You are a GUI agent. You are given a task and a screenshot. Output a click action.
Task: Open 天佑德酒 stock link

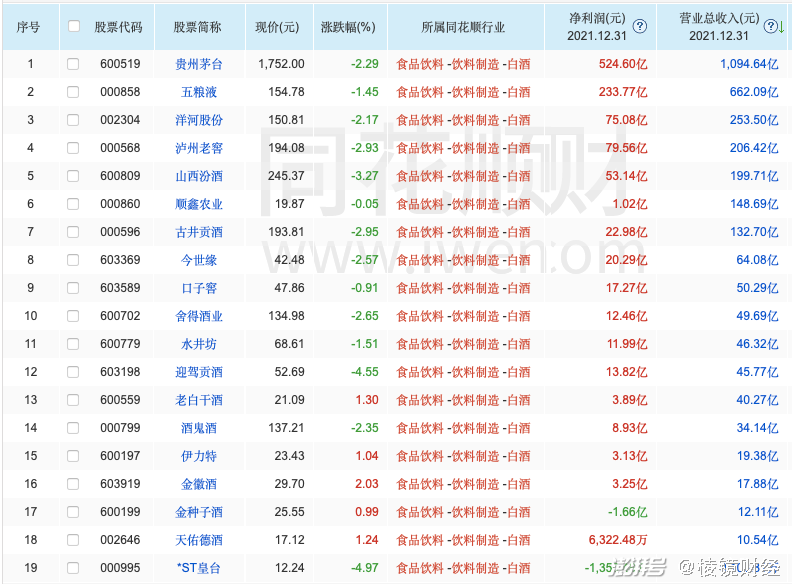[199, 540]
